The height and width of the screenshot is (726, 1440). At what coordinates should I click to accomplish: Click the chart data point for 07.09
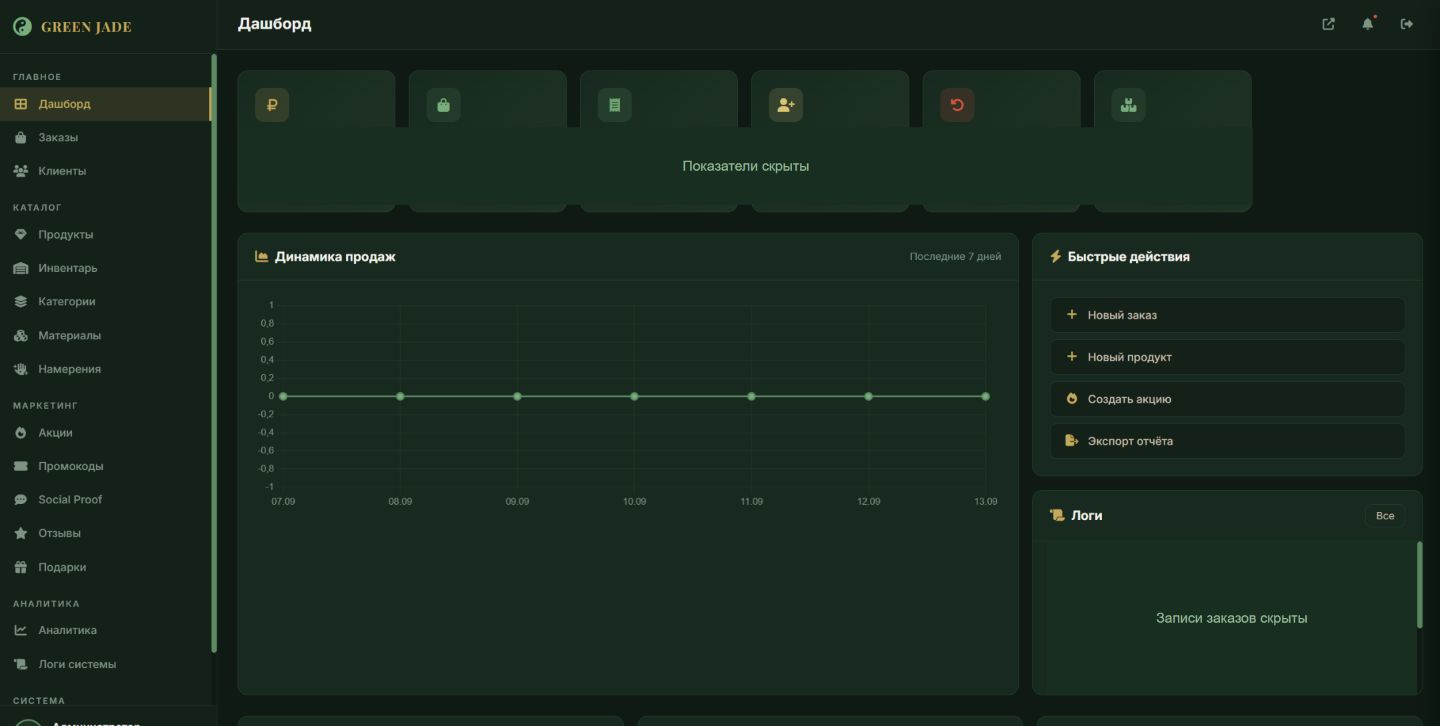pos(283,397)
